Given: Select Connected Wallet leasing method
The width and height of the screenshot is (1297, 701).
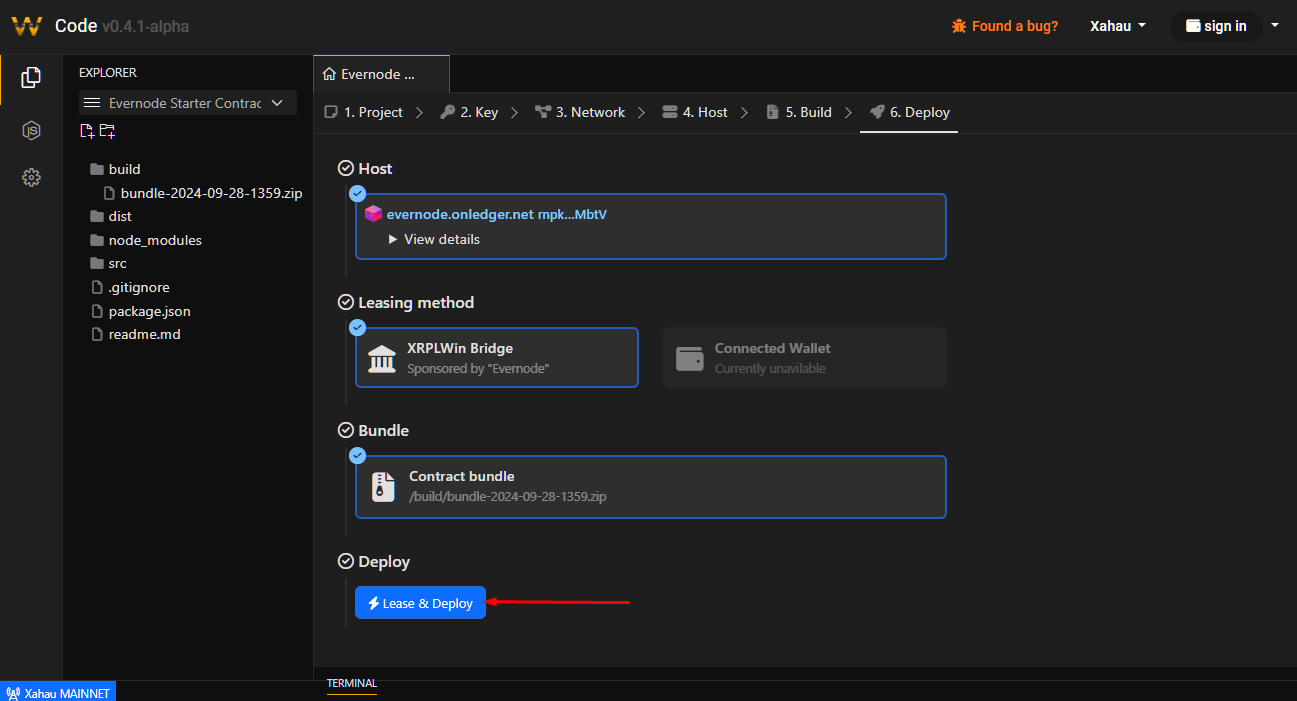Looking at the screenshot, I should 805,357.
